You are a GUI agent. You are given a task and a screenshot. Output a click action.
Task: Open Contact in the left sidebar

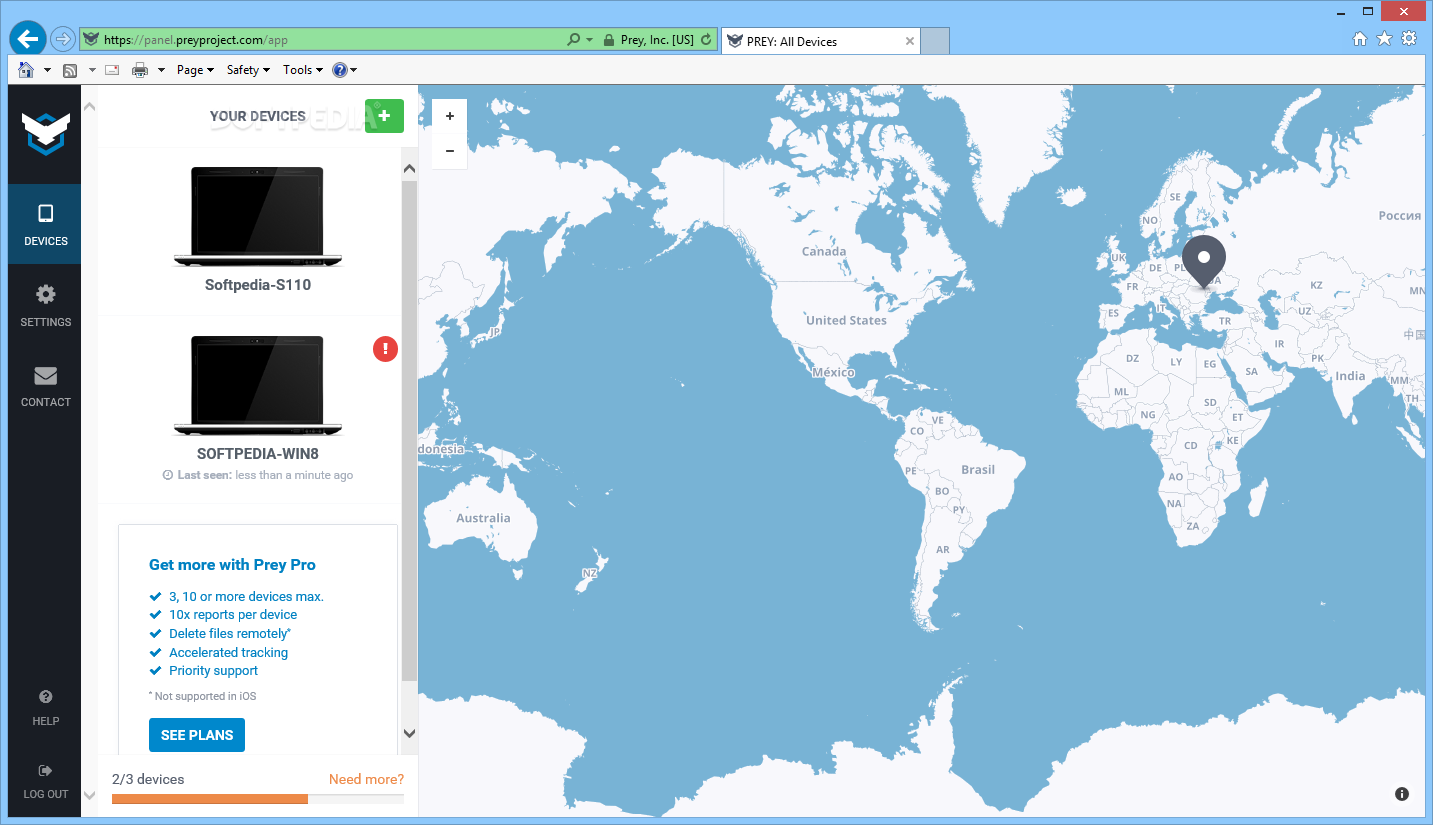click(45, 386)
